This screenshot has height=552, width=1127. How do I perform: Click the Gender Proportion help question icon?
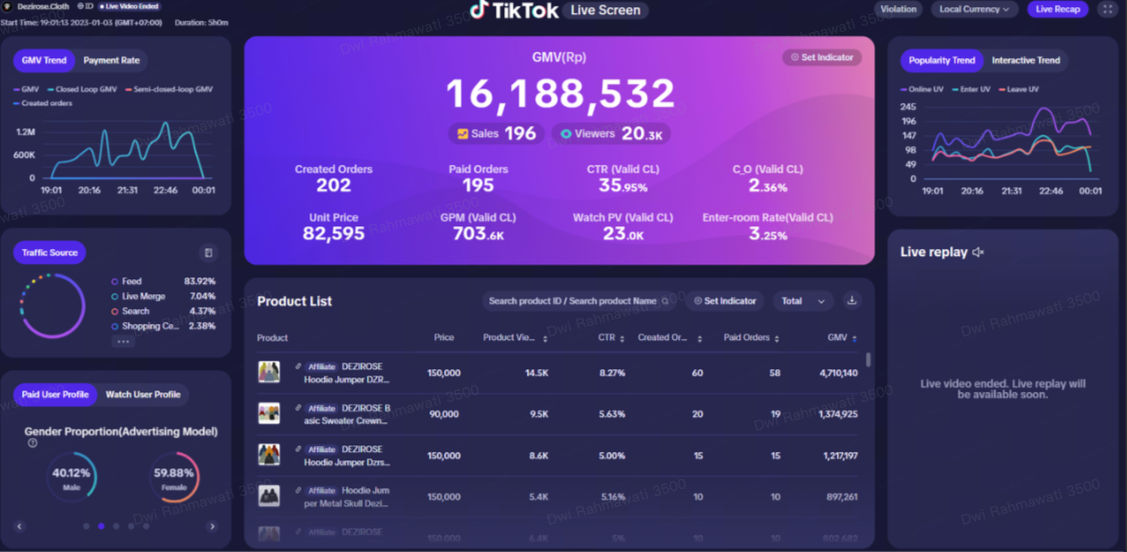(x=32, y=443)
